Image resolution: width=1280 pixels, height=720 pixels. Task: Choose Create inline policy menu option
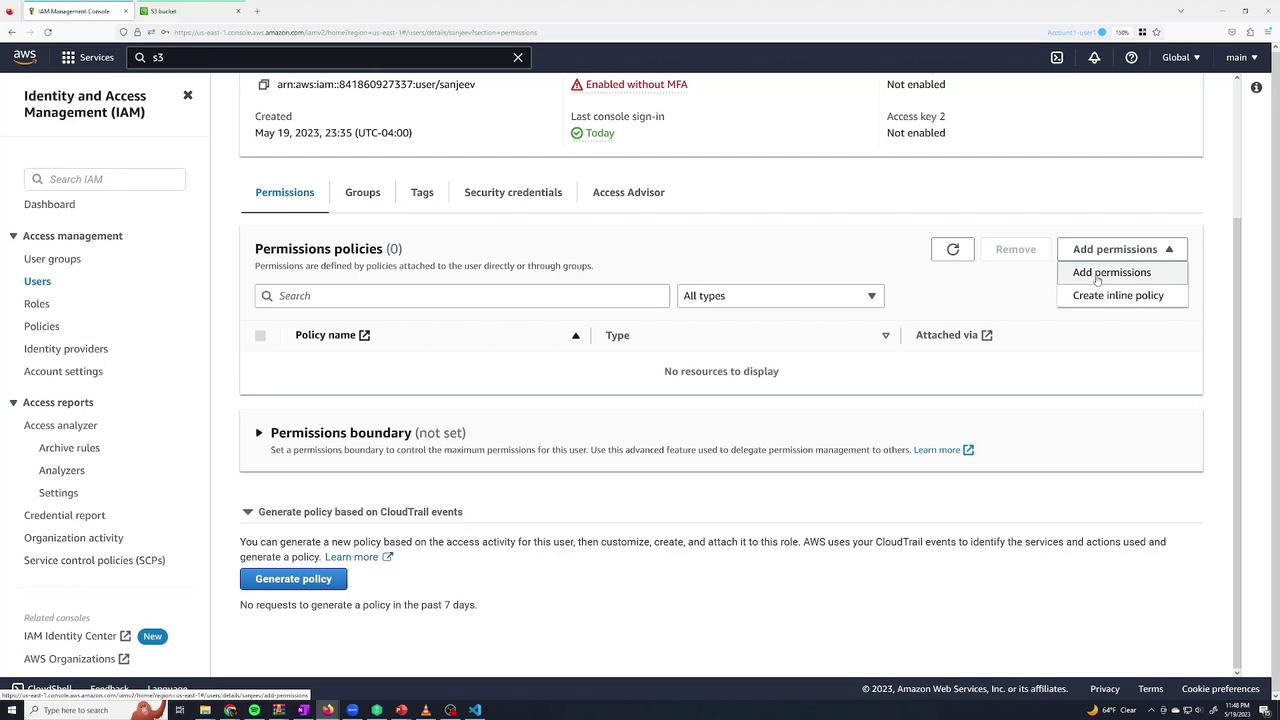point(1122,295)
